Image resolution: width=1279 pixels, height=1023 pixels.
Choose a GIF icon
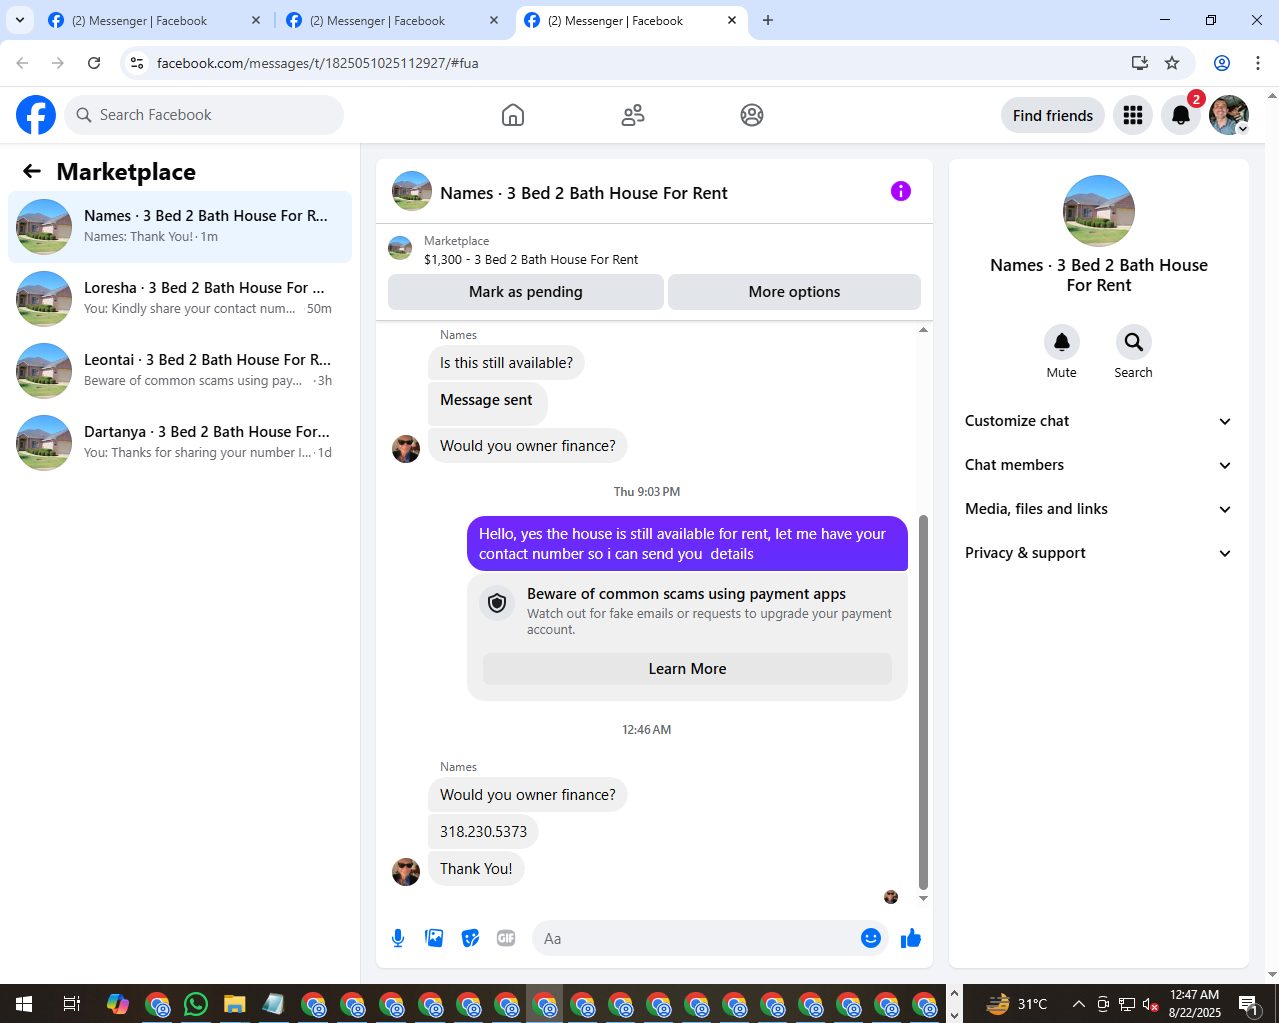coord(506,938)
